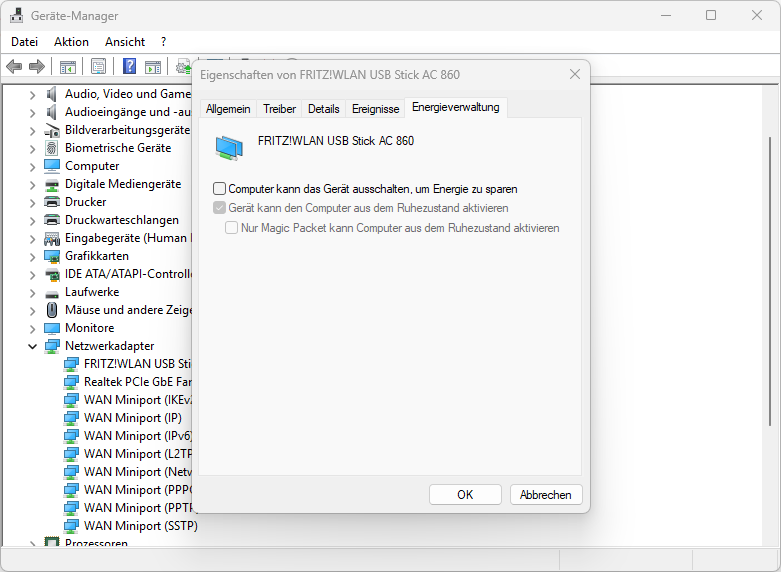Click the Eingabegeräte HID icon
Viewport: 781px width, 572px height.
click(x=52, y=239)
